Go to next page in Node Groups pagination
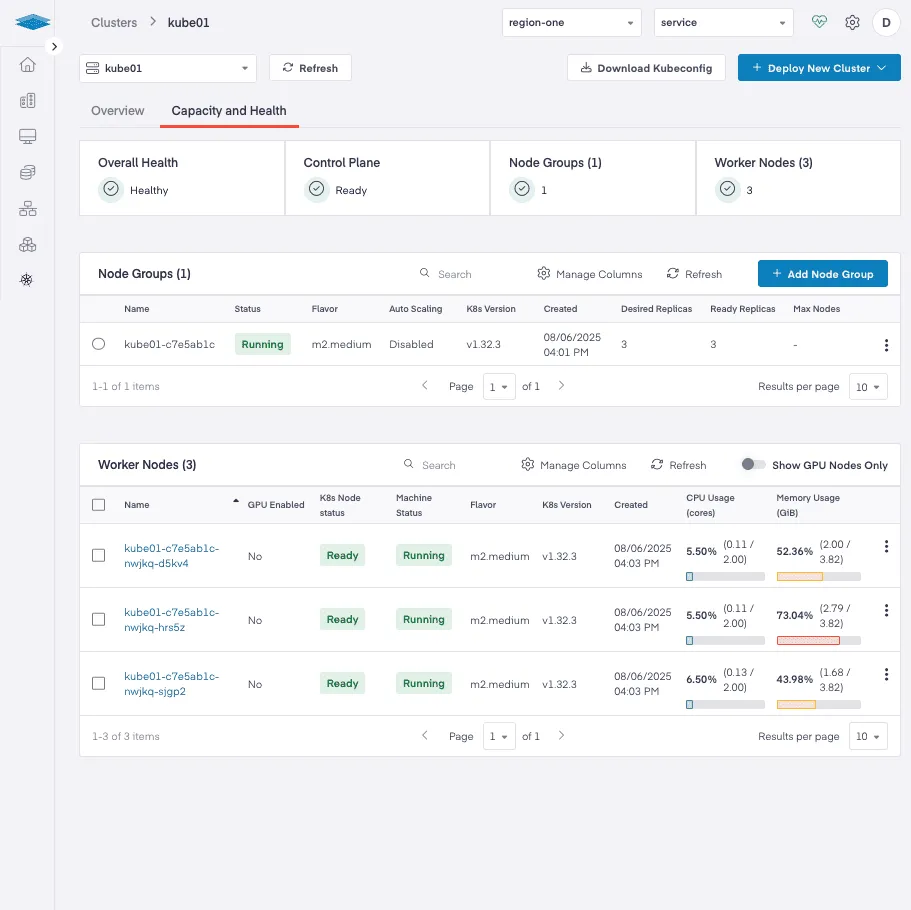 tap(561, 385)
